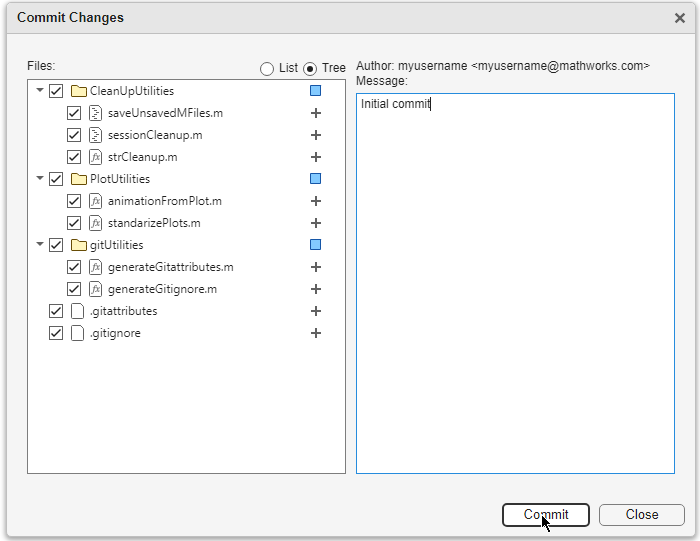Click the Close button

641,515
